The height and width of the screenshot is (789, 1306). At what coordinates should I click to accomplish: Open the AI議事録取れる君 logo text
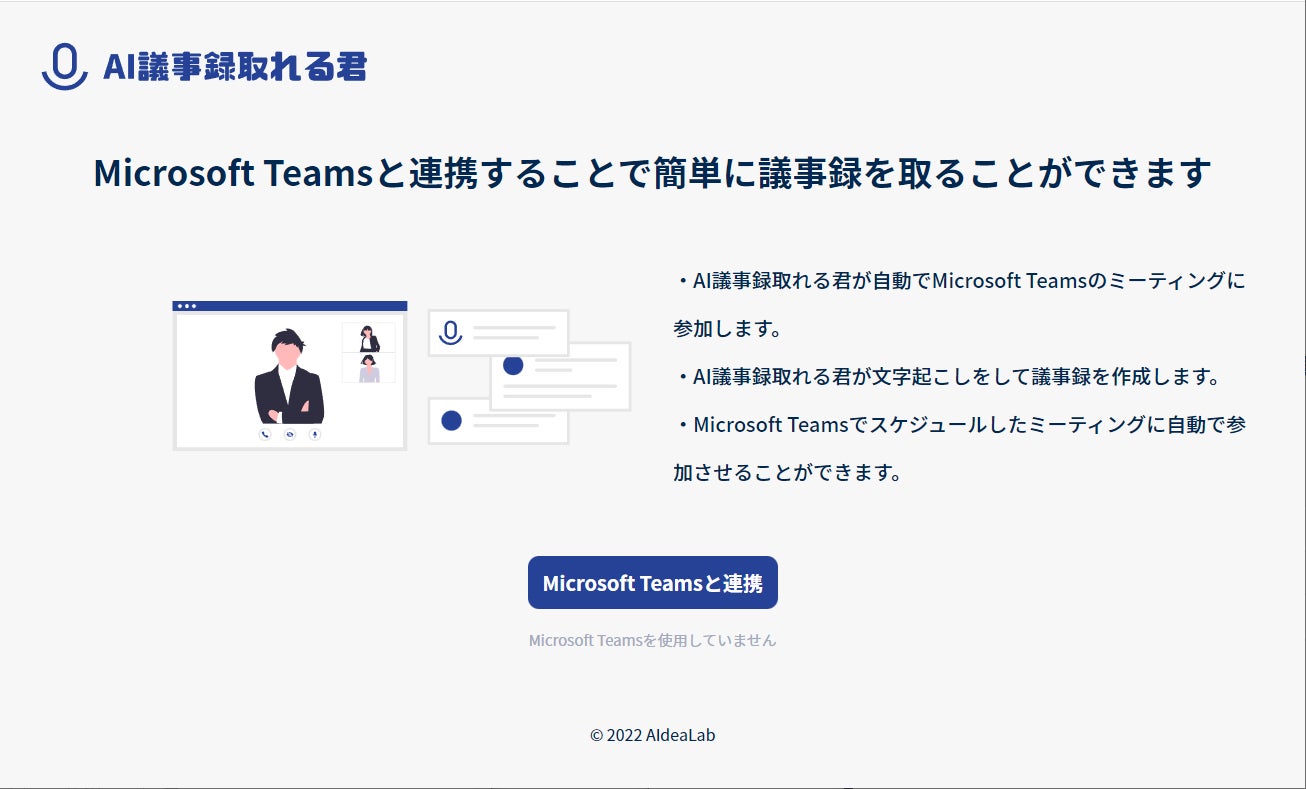pos(235,67)
